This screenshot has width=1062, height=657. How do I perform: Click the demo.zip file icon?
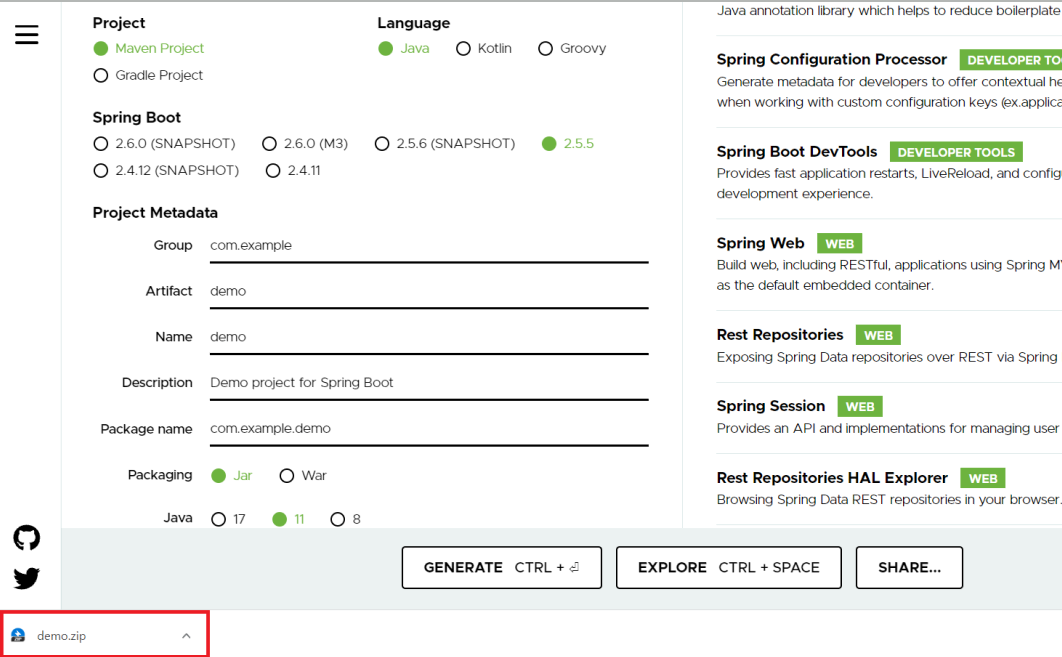(x=18, y=635)
